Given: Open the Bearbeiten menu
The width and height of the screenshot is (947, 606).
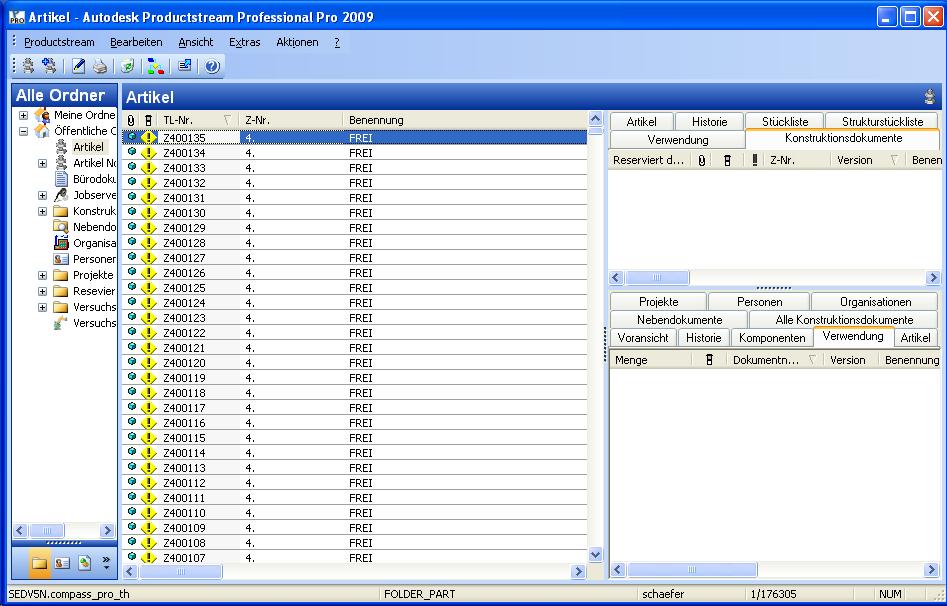Looking at the screenshot, I should 136,42.
